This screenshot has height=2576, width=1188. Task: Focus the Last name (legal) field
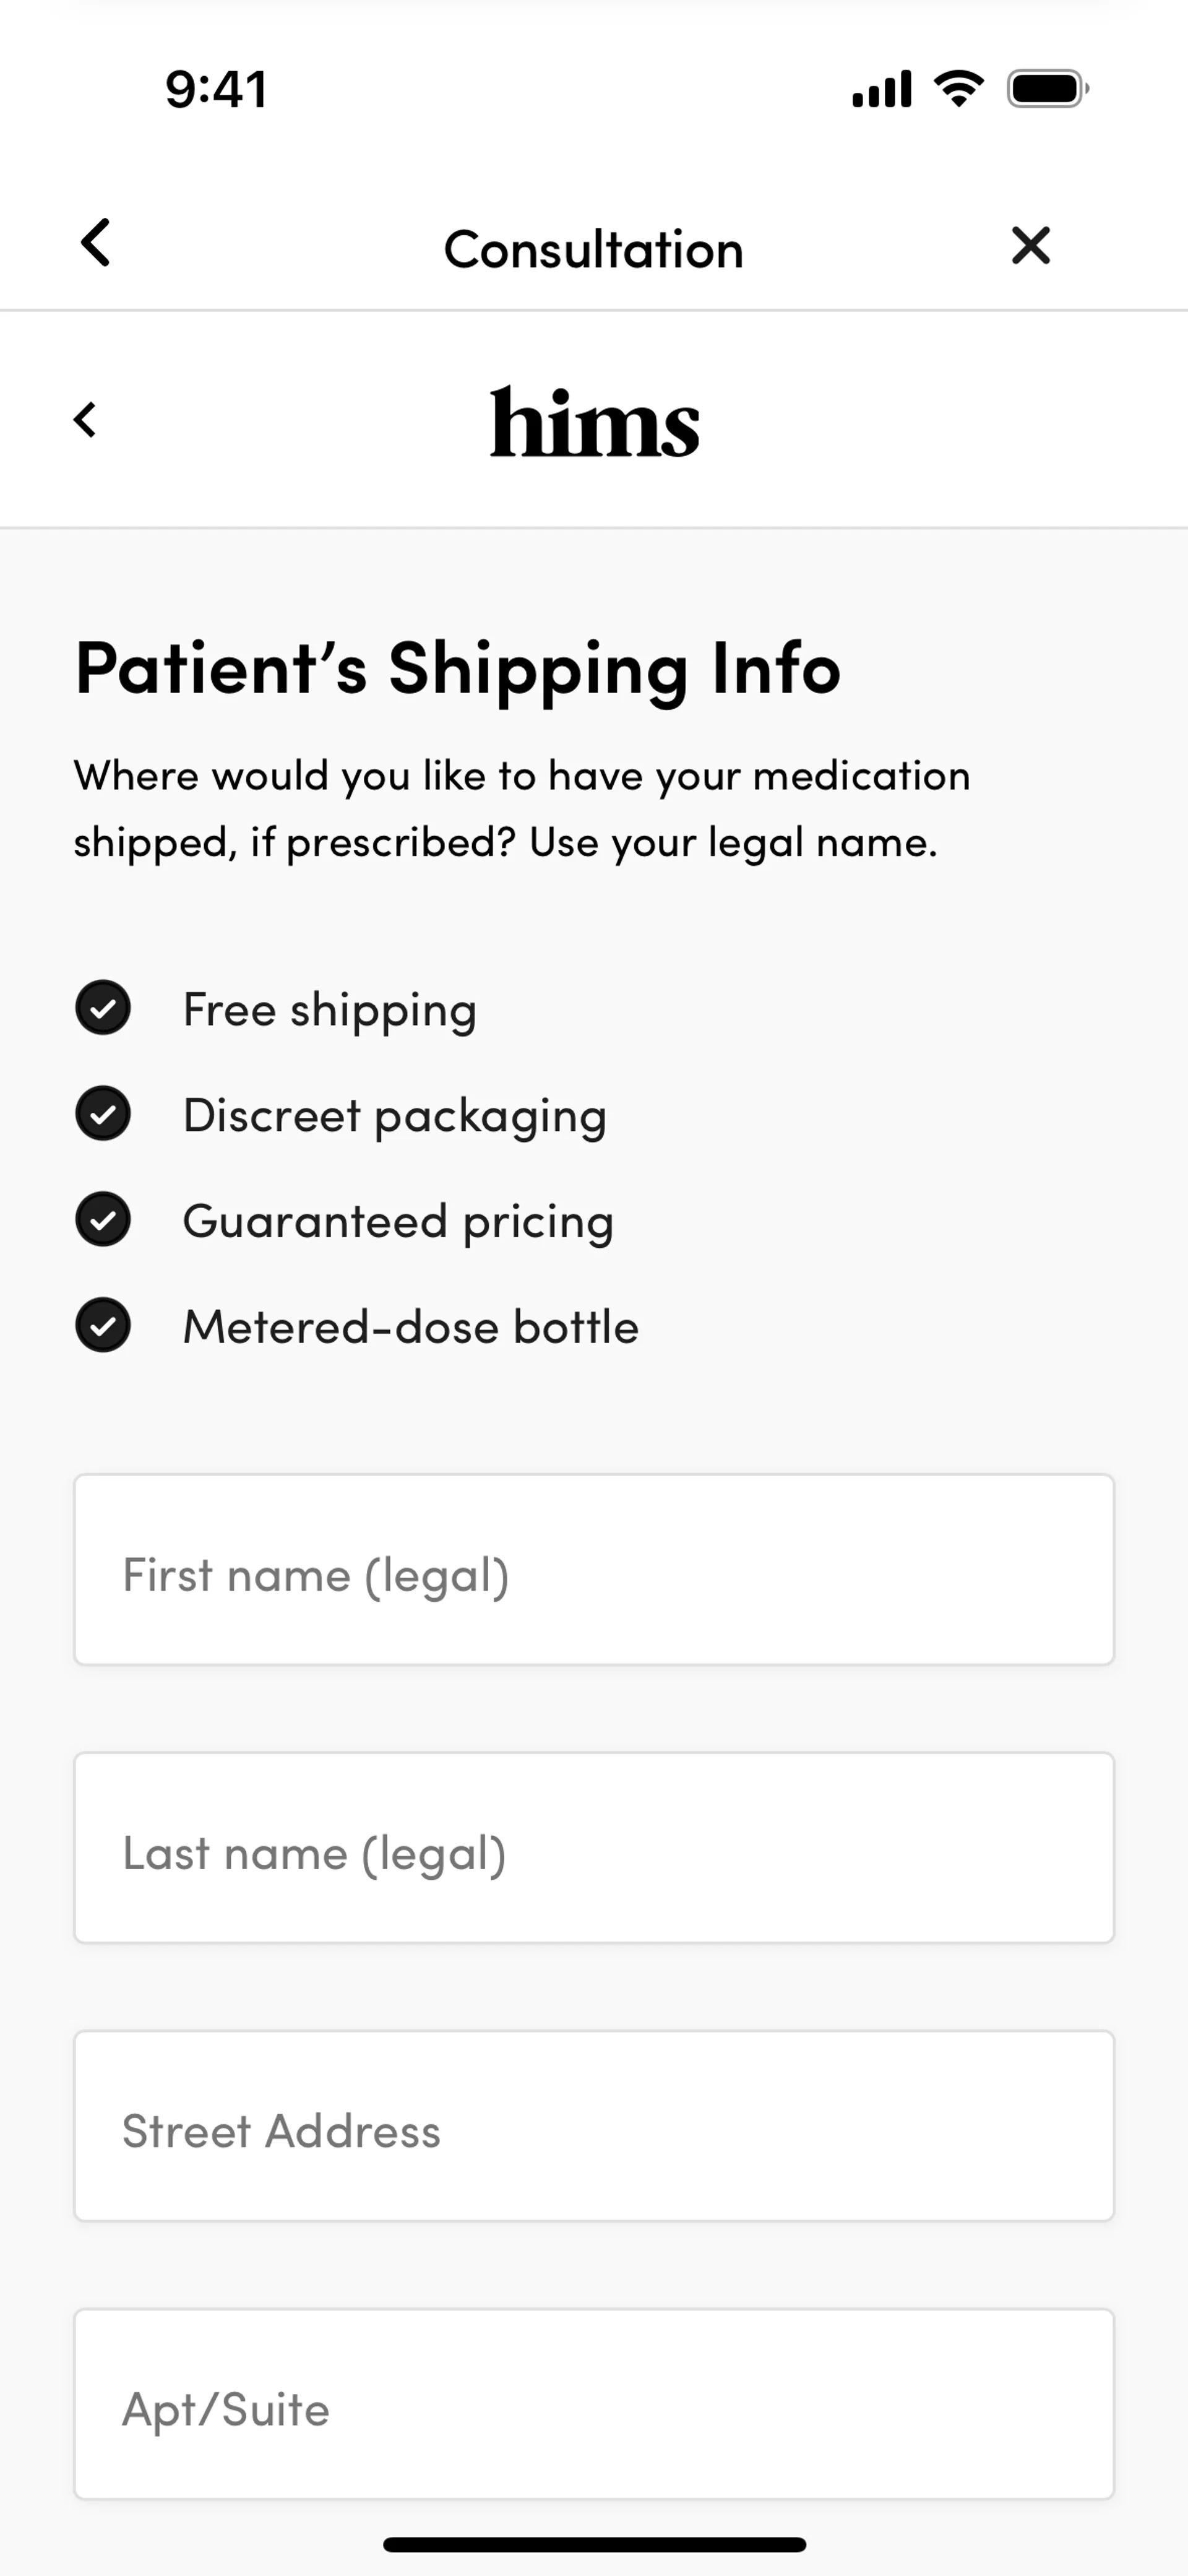594,1848
